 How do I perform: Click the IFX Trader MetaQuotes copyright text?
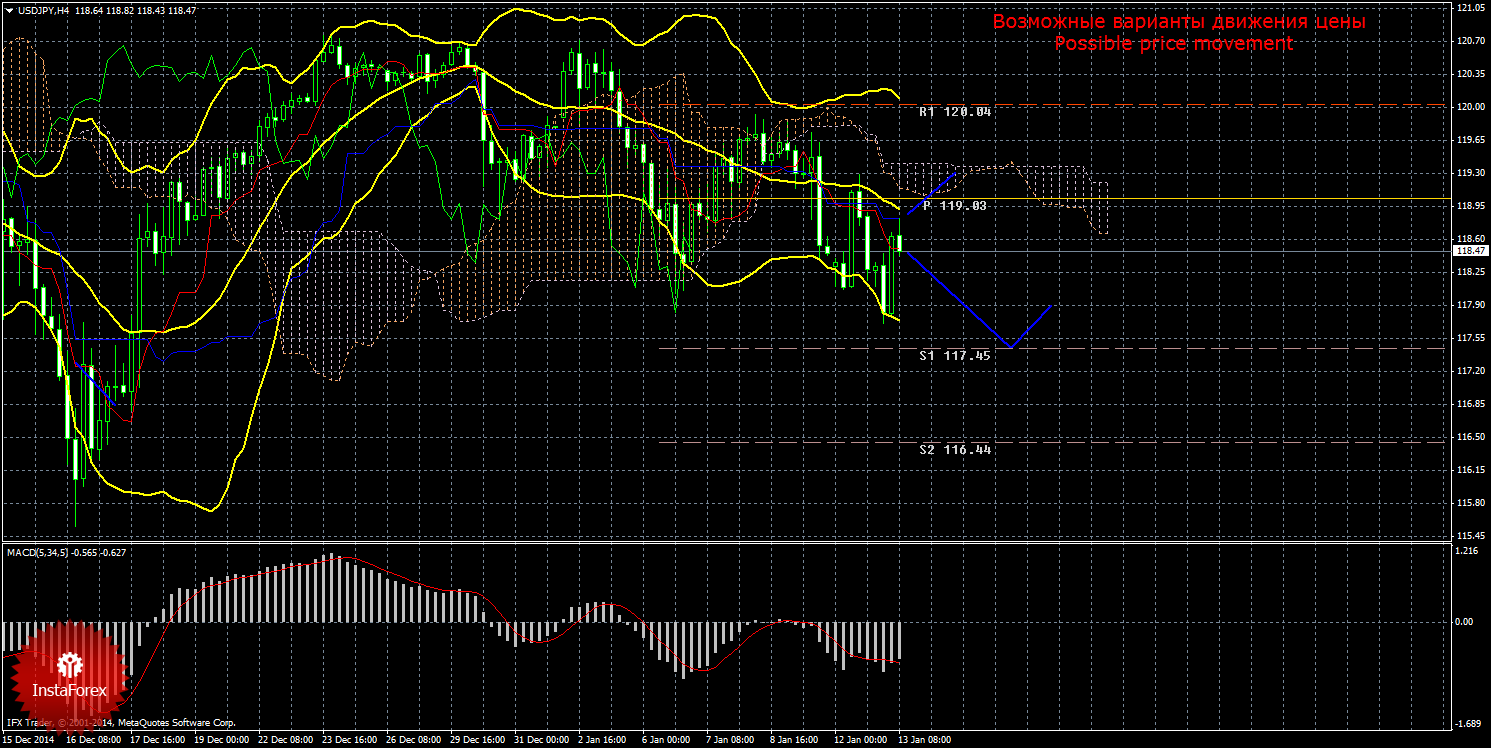pyautogui.click(x=120, y=722)
